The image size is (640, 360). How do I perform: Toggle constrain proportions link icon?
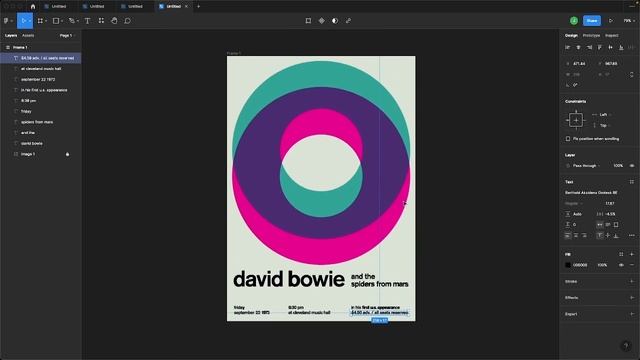(x=631, y=75)
